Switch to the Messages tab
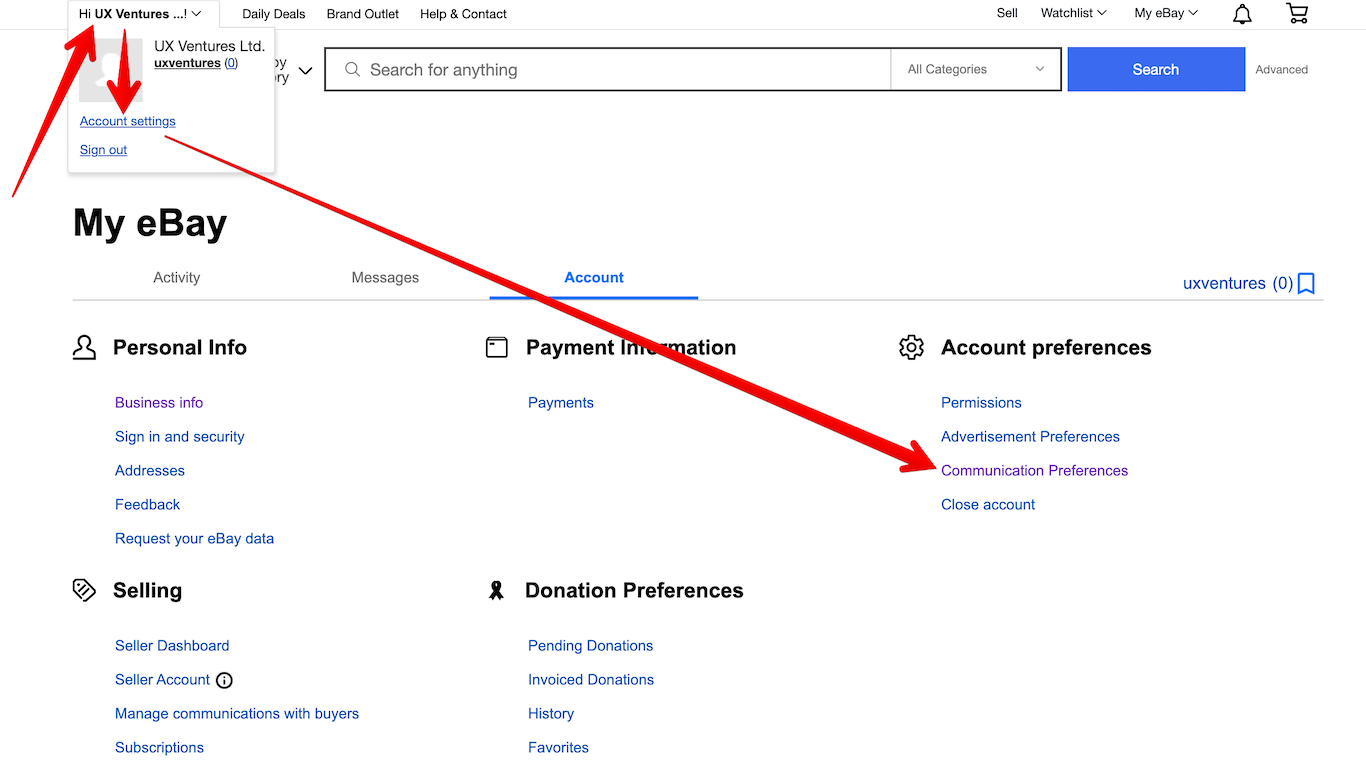 pyautogui.click(x=385, y=278)
